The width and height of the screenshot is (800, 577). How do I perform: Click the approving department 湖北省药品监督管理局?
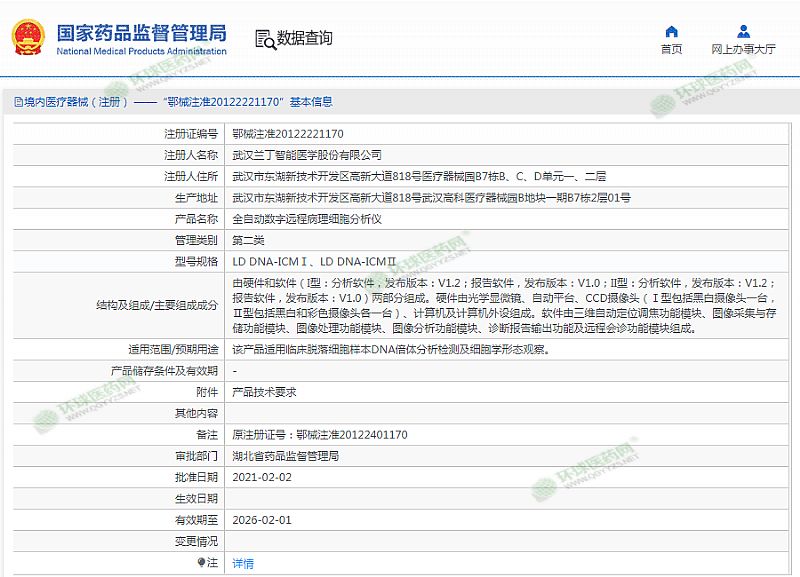(x=285, y=456)
